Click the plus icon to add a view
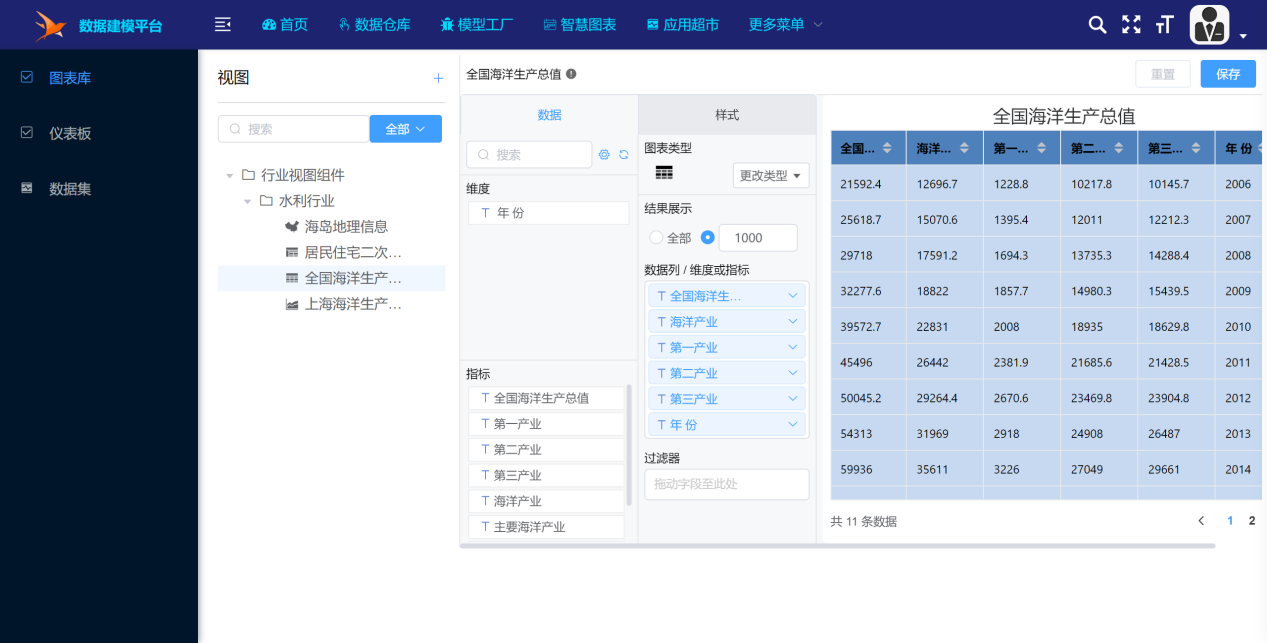This screenshot has height=643, width=1267. pos(437,78)
